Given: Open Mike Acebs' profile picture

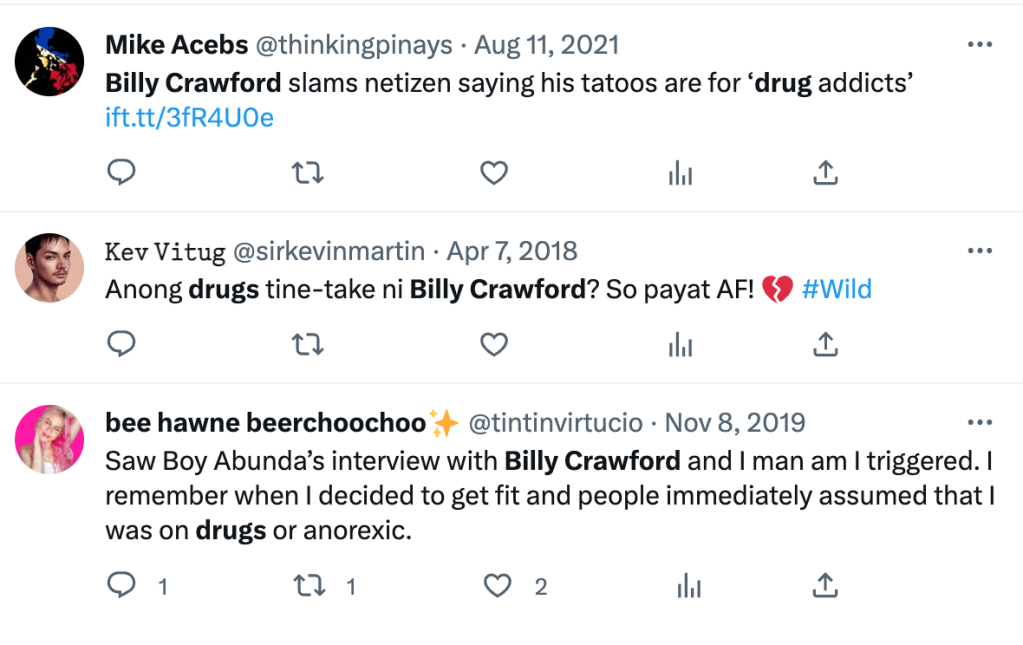Looking at the screenshot, I should [48, 61].
